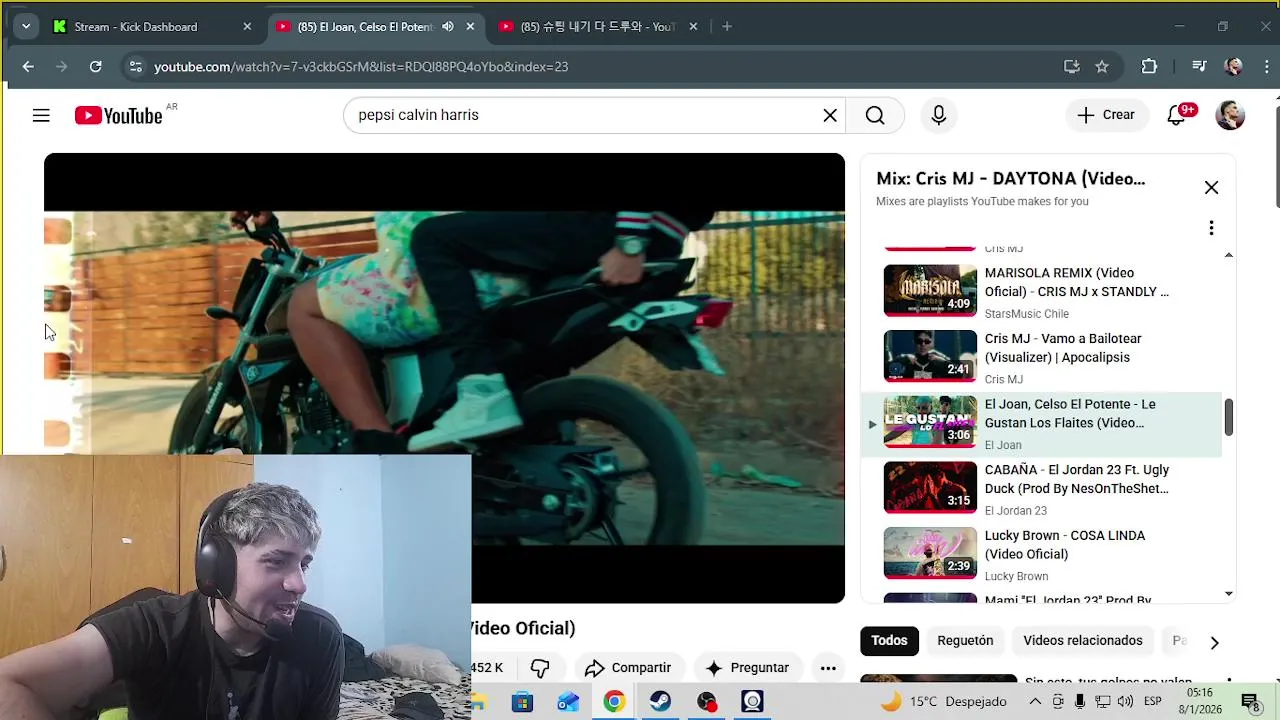Open the webcam app in the taskbar
This screenshot has width=1280, height=720.
752,702
